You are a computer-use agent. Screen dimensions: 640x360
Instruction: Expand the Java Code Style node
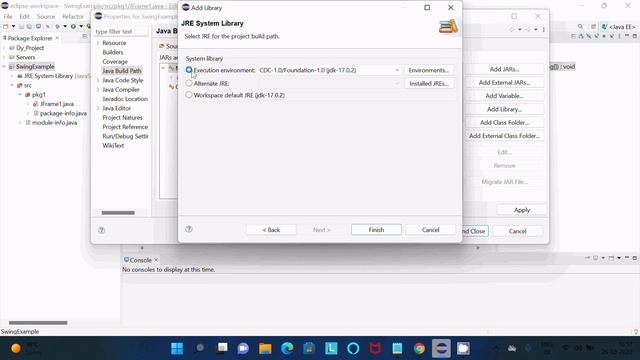[98, 80]
